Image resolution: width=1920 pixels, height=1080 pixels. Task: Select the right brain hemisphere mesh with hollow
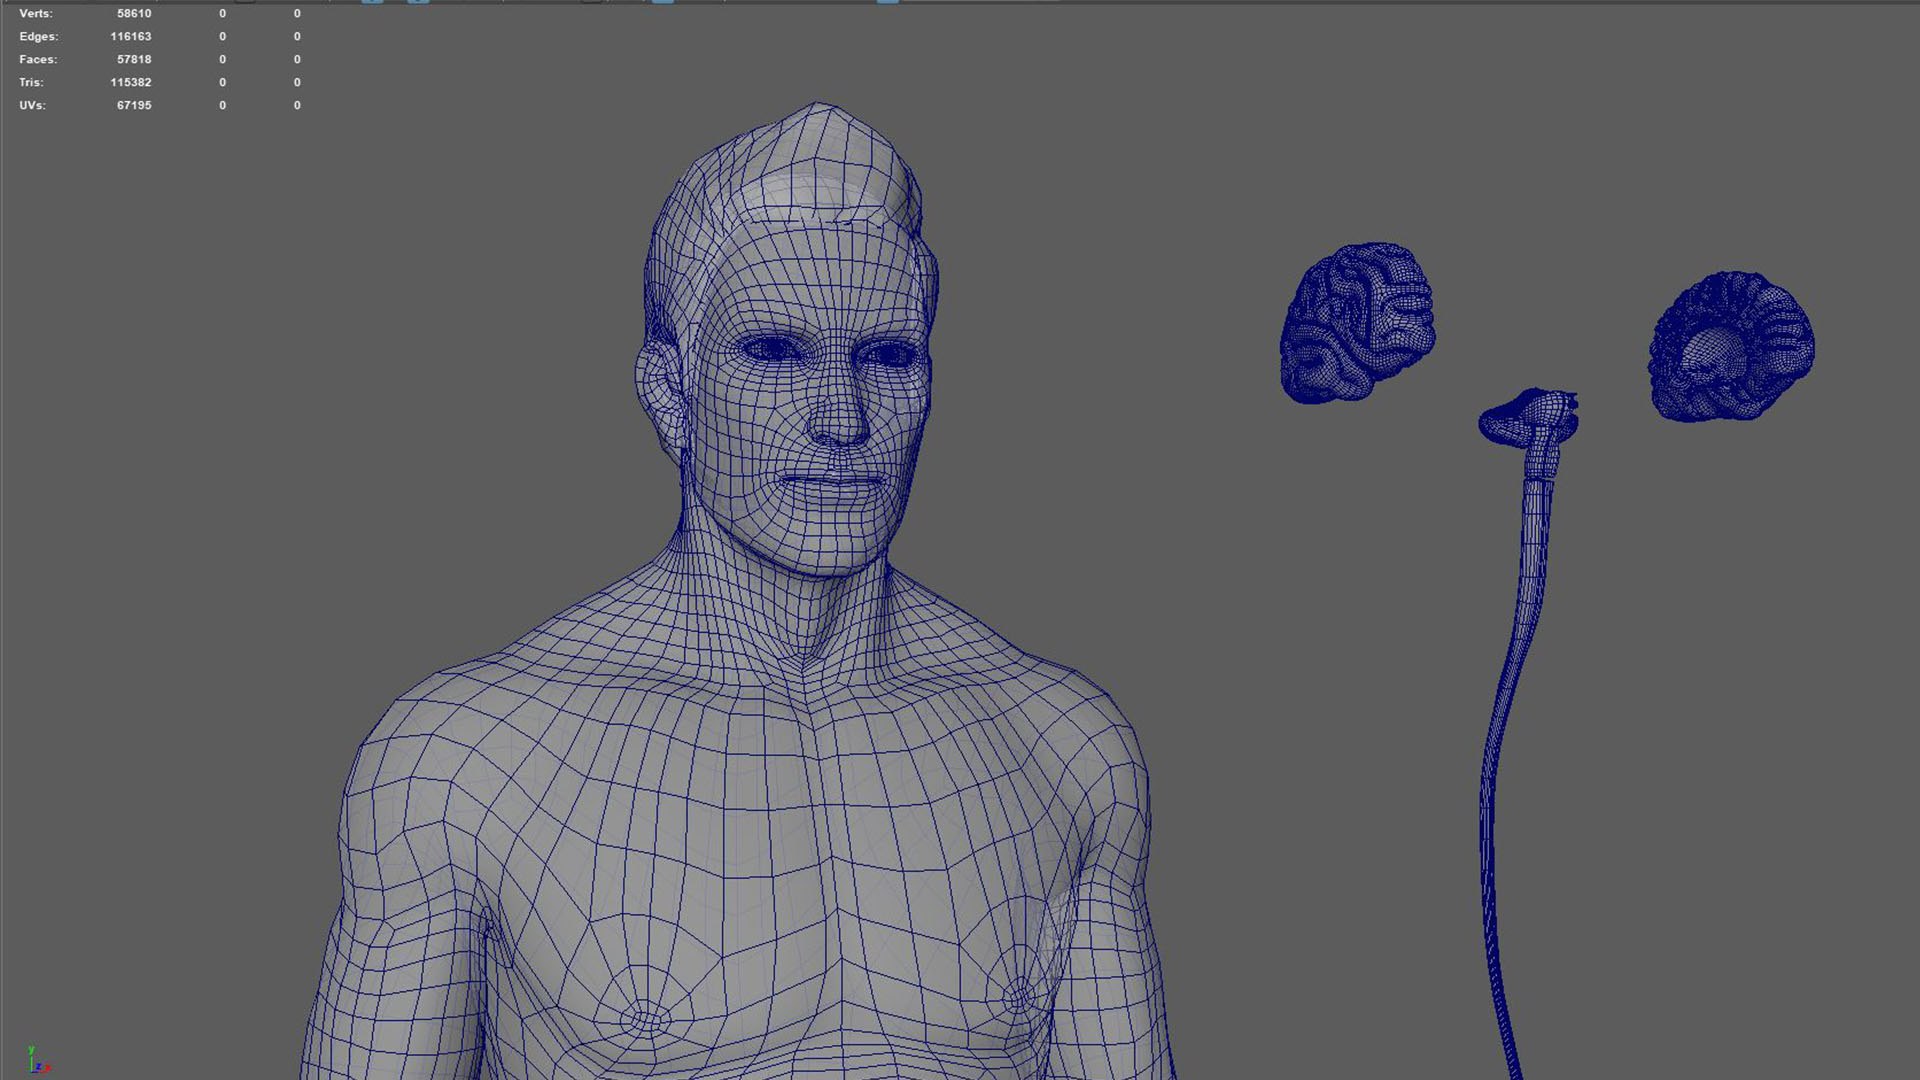[1731, 346]
